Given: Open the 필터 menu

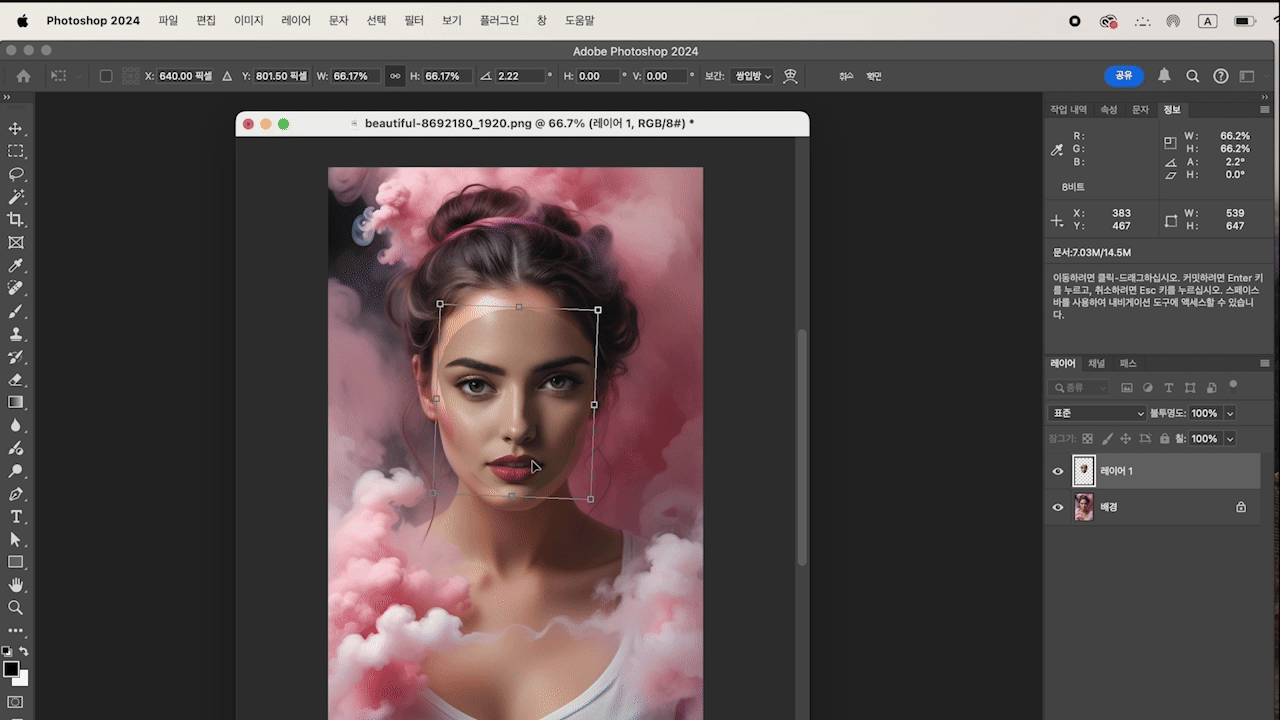Looking at the screenshot, I should coord(414,20).
